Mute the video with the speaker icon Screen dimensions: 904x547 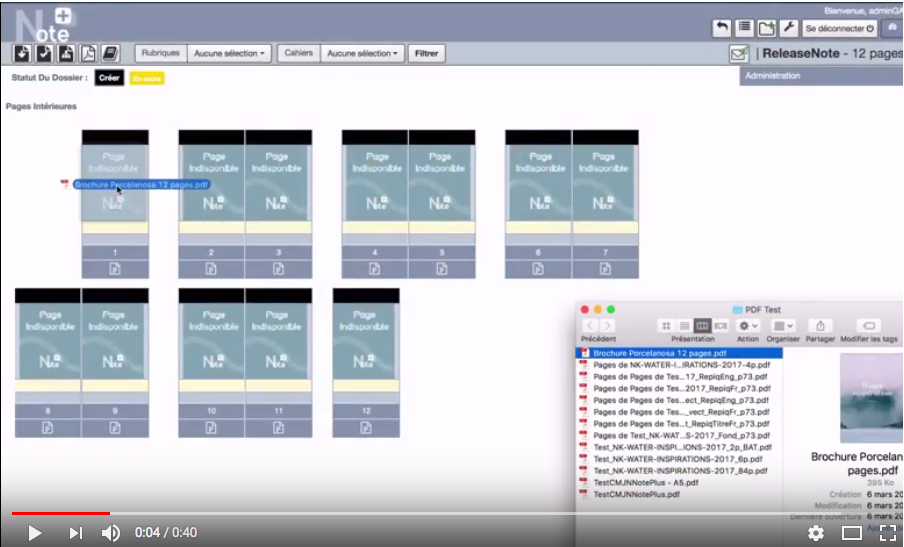click(x=111, y=533)
